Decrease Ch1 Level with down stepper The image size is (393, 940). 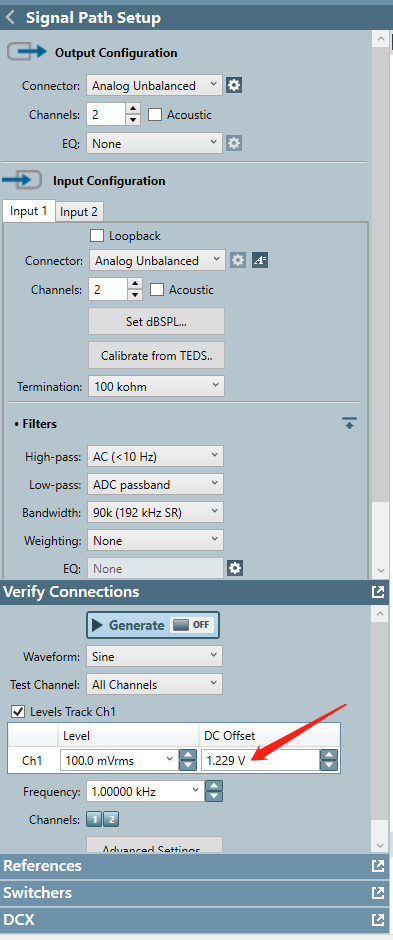point(188,766)
